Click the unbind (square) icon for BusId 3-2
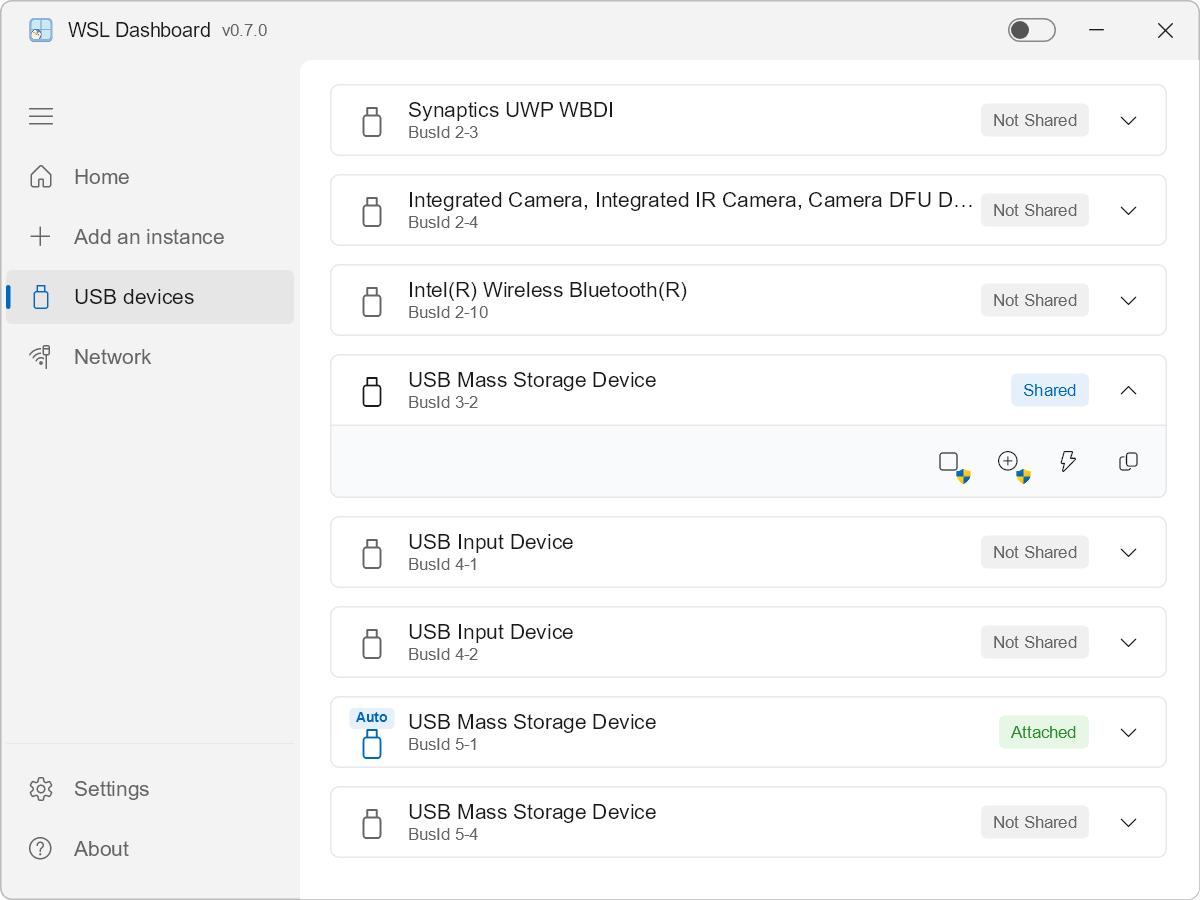The height and width of the screenshot is (900, 1200). pos(949,461)
